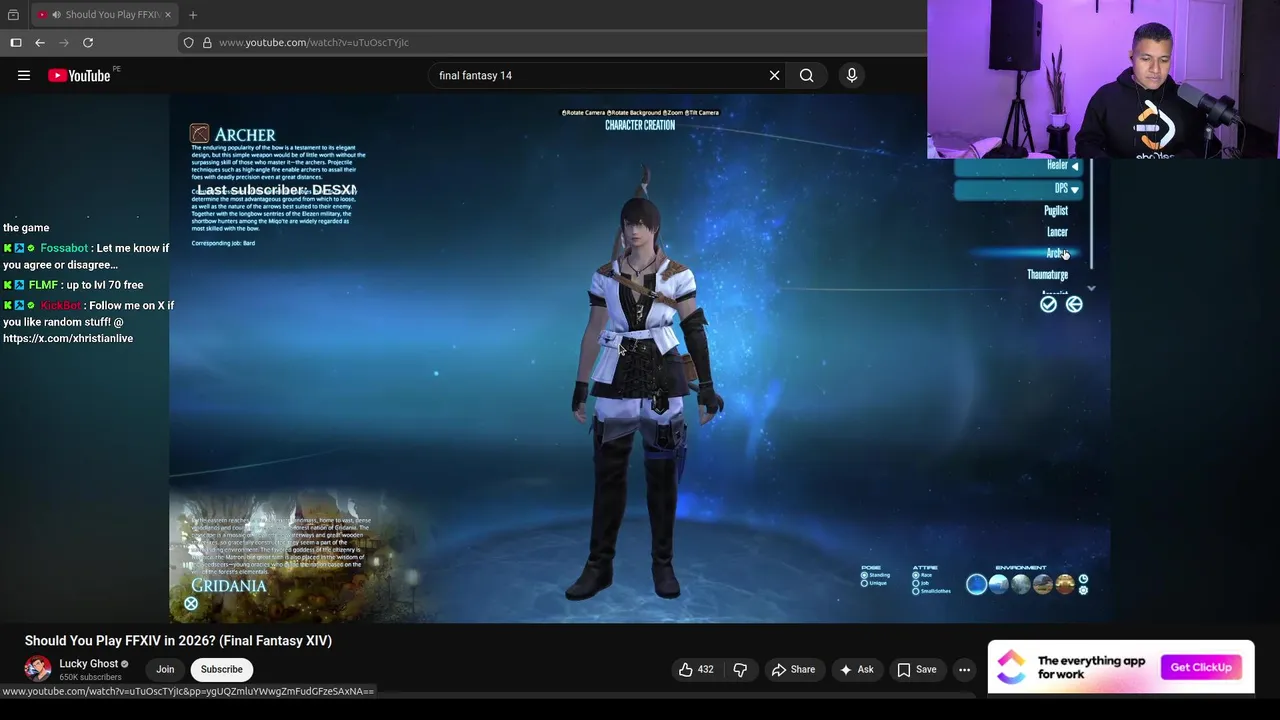Choose the gray forest environment swatch
This screenshot has height=720, width=1280.
coord(1020,585)
